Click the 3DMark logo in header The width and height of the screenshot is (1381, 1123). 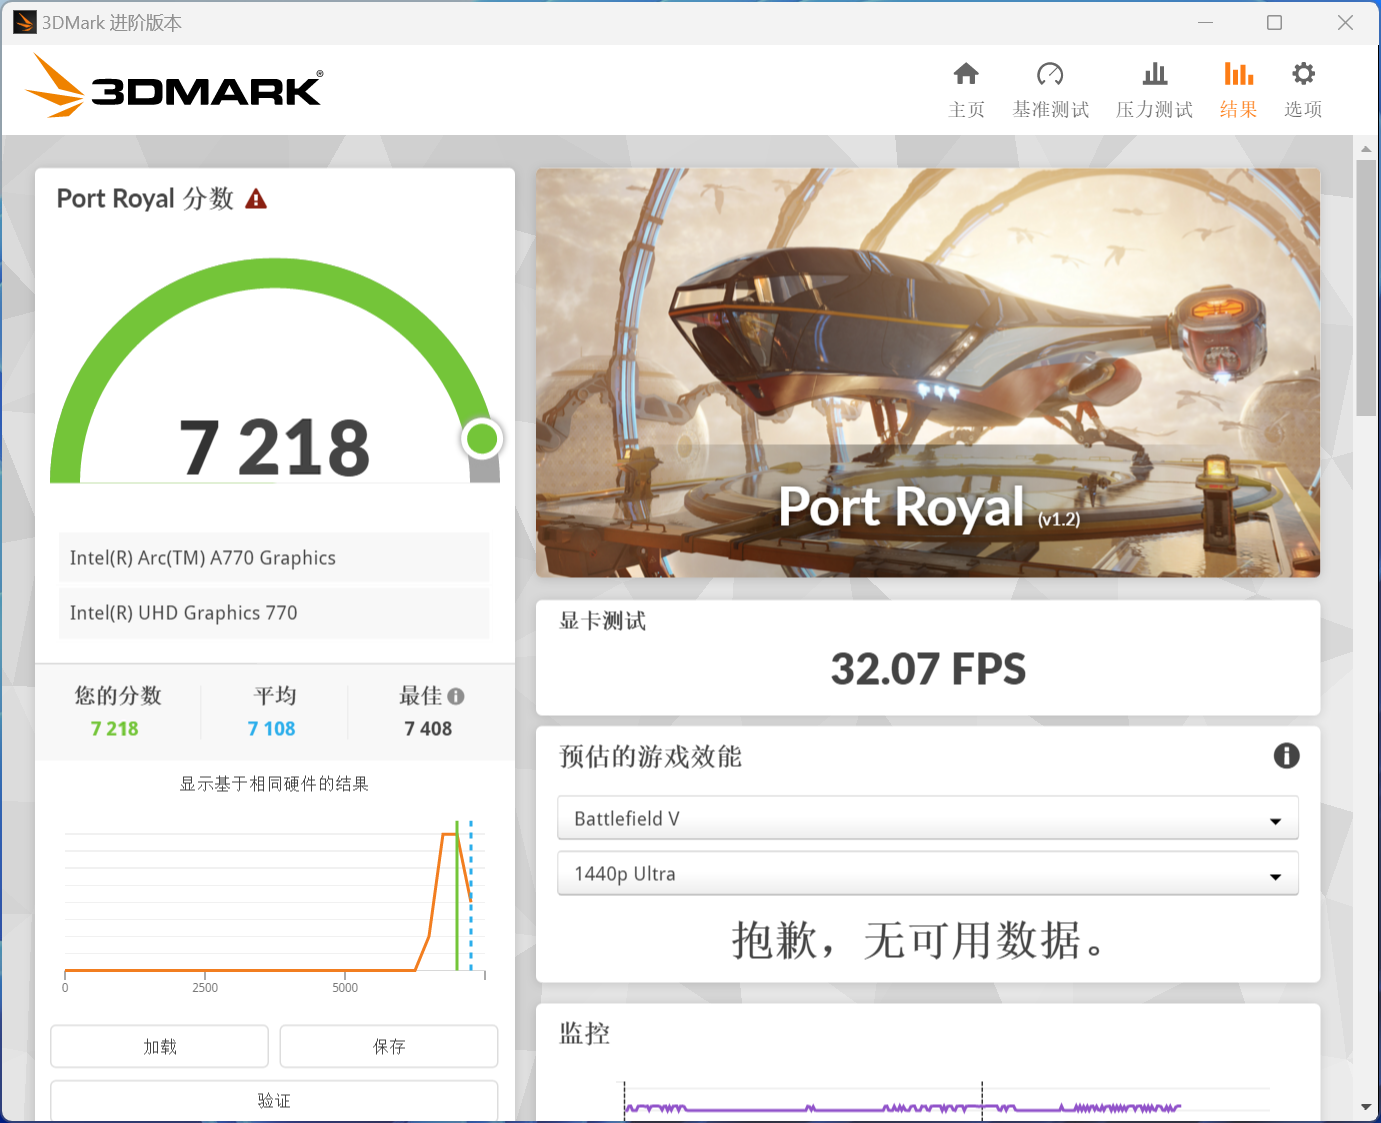coord(174,87)
